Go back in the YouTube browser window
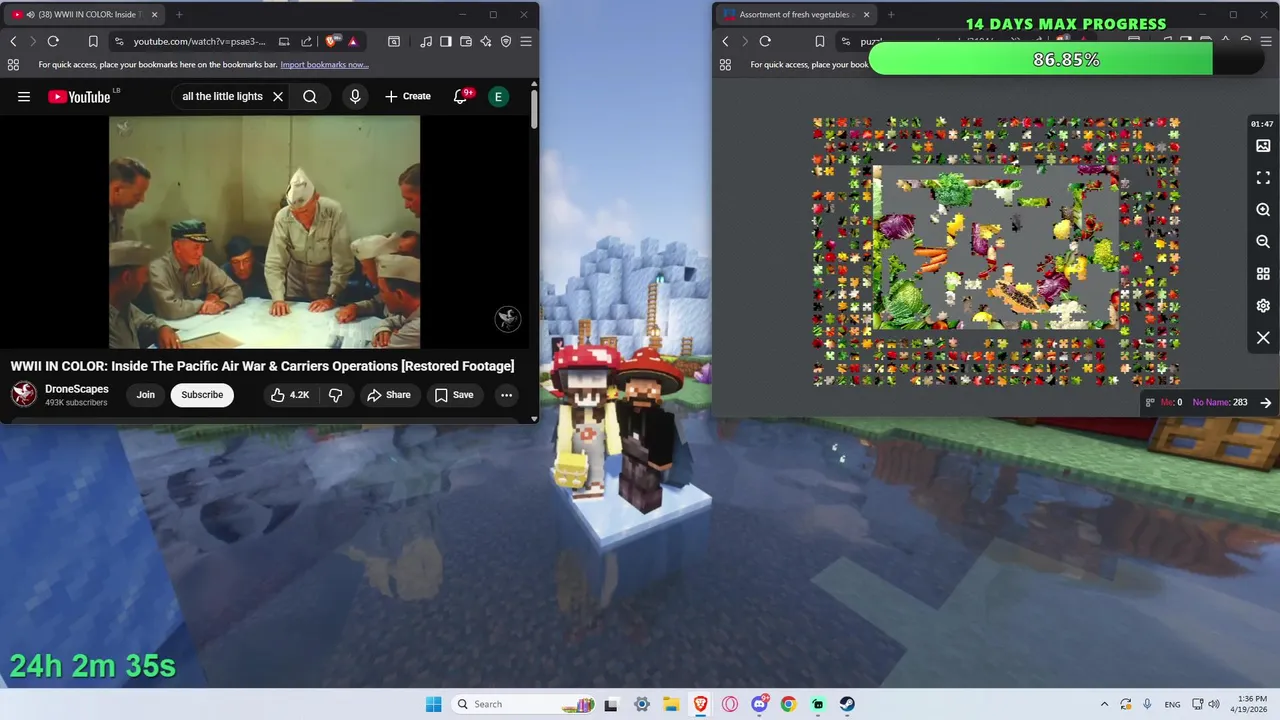The height and width of the screenshot is (720, 1280). point(13,41)
